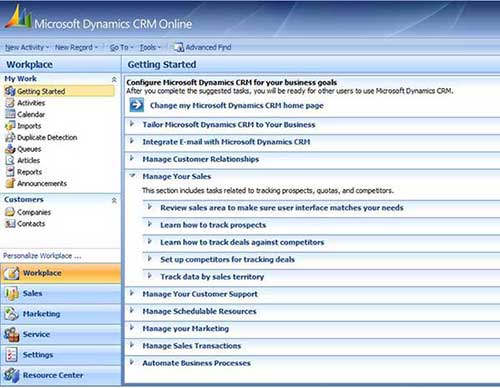Click the Contacts icon under Customers
The height and width of the screenshot is (388, 500).
pyautogui.click(x=10, y=224)
